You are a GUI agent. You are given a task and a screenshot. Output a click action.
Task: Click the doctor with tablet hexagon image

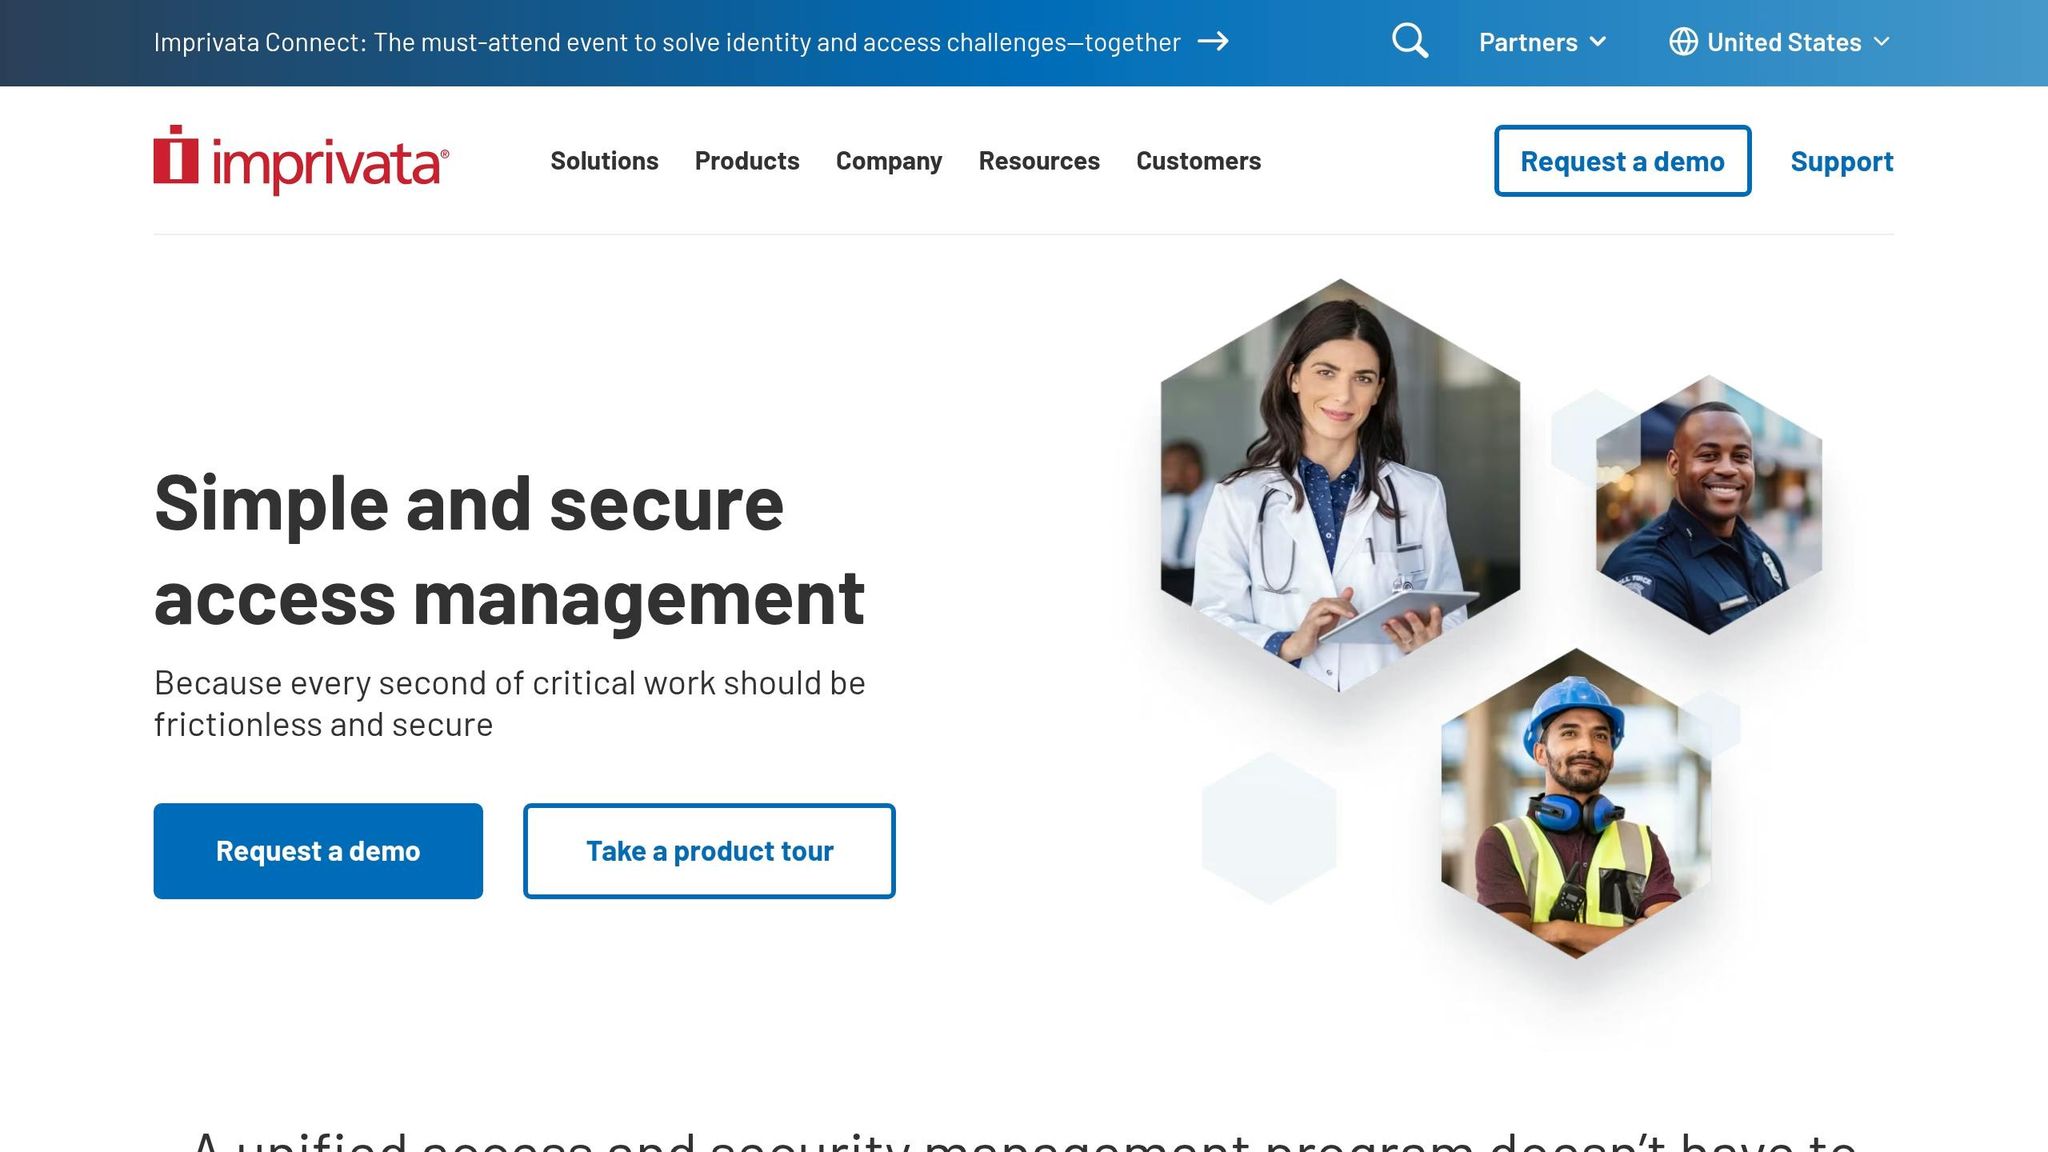[1340, 486]
